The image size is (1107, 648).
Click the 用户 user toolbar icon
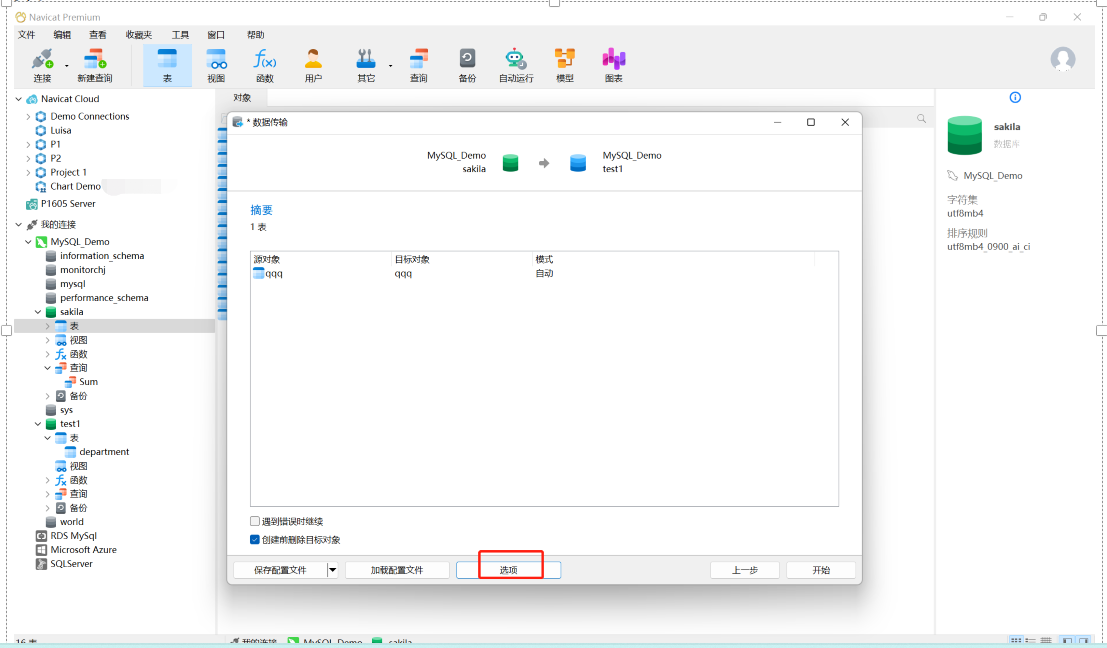(313, 64)
